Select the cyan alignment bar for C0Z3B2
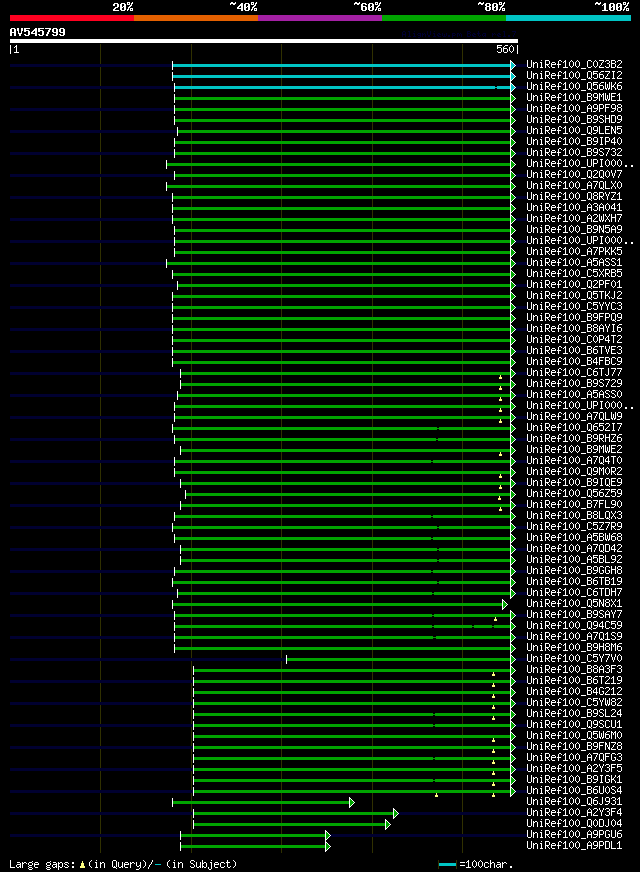 tap(341, 66)
